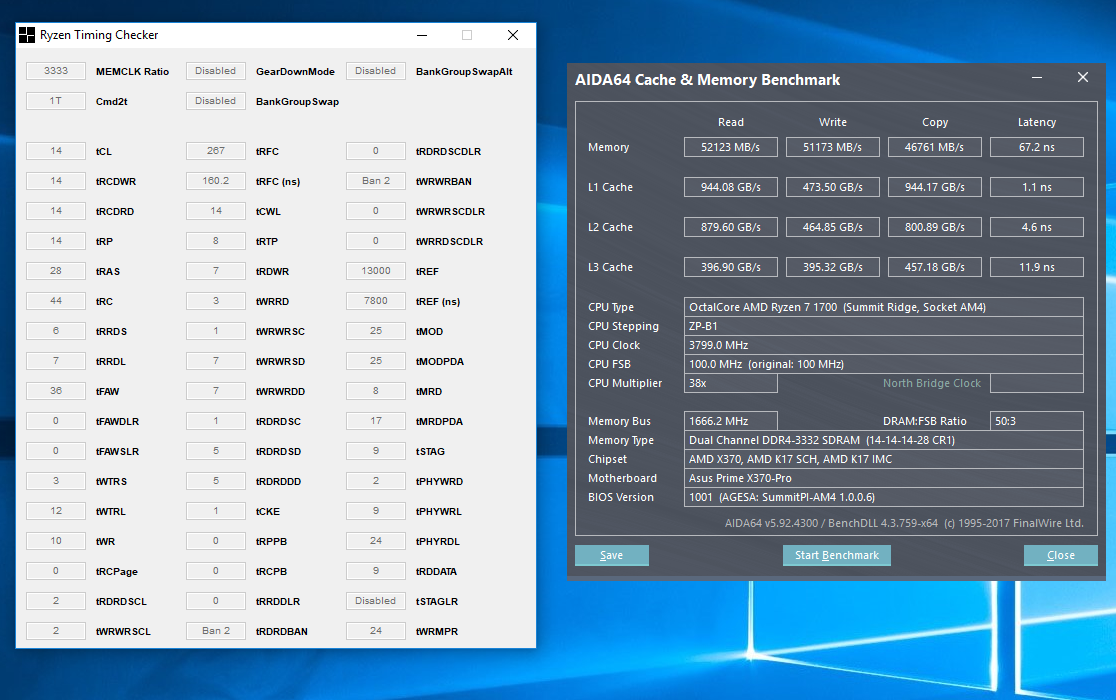Click Memory Read result 52123 MB/s
Viewport: 1116px width, 700px height.
click(x=730, y=147)
